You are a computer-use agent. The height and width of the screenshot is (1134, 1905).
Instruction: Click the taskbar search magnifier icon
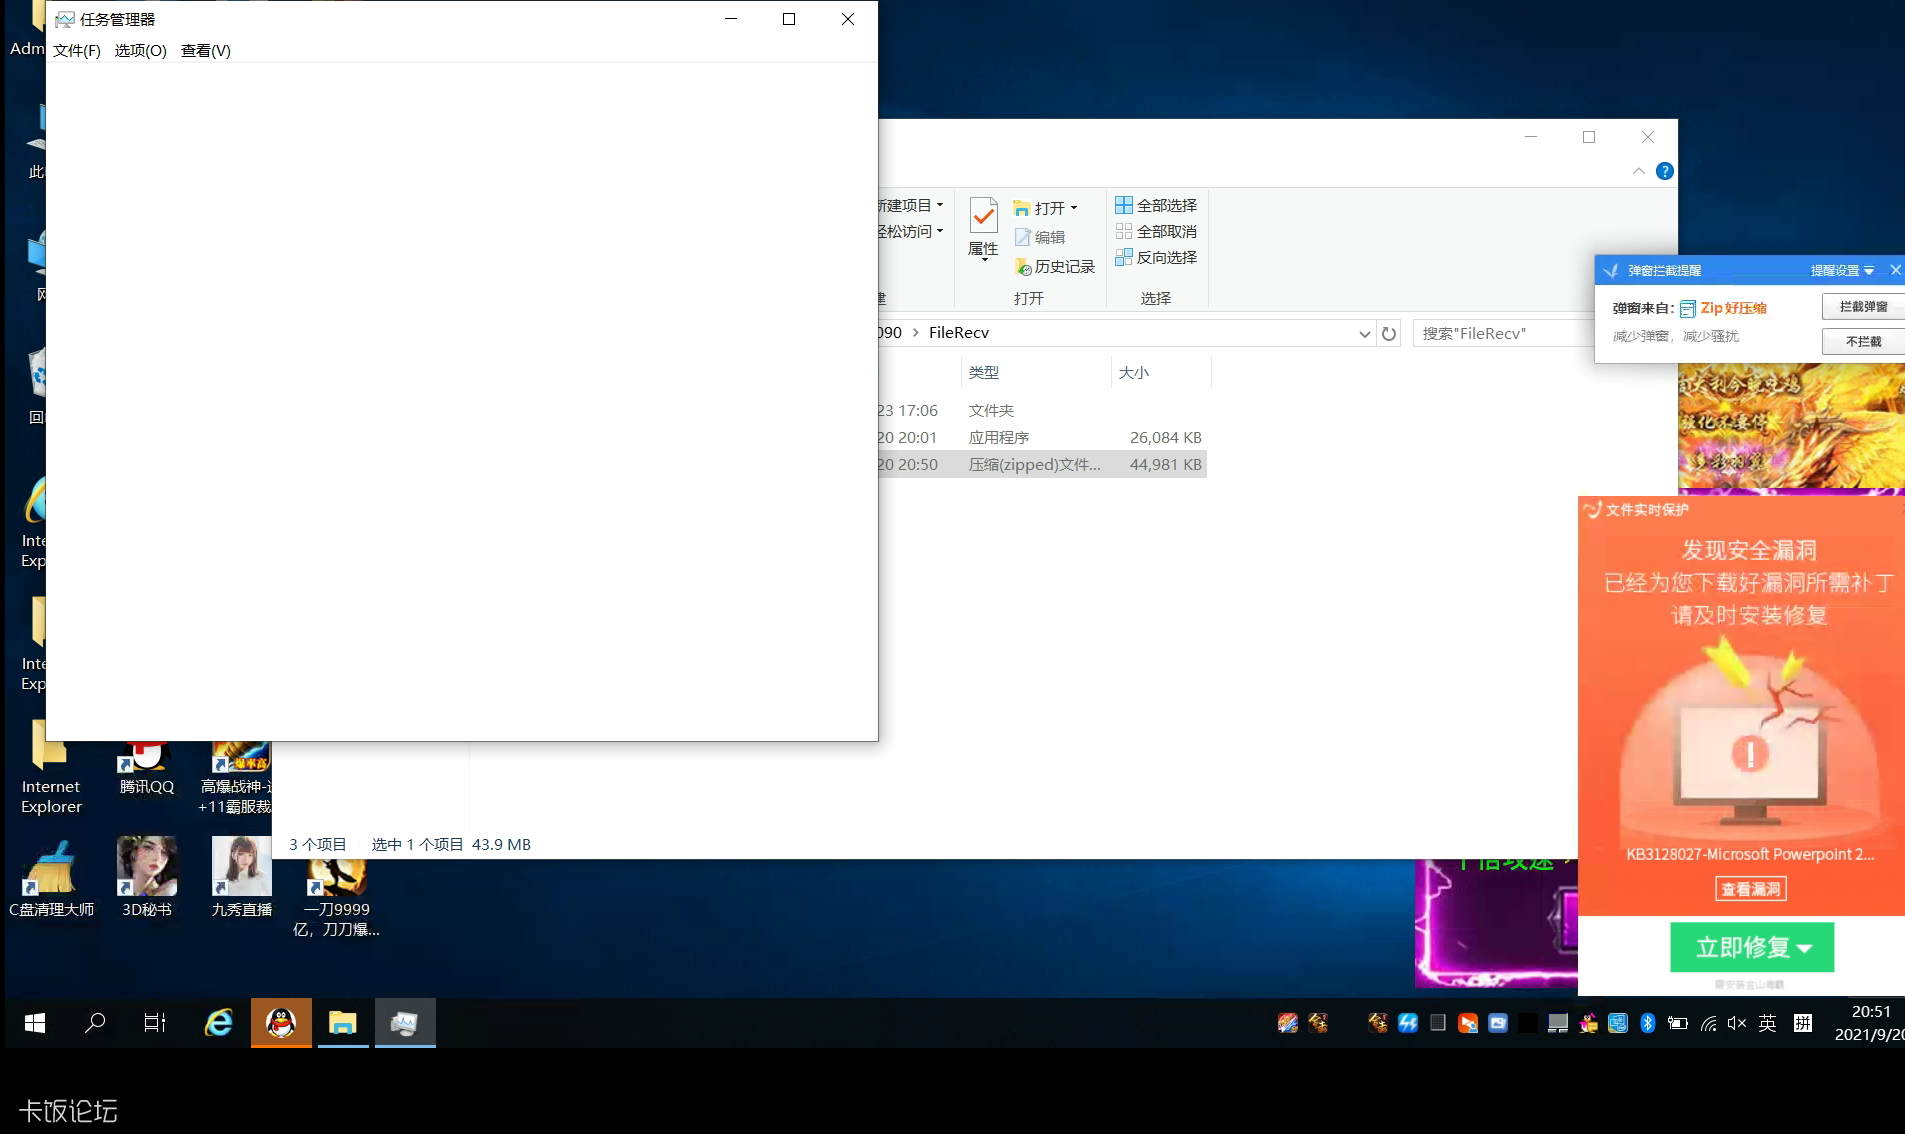click(x=95, y=1023)
